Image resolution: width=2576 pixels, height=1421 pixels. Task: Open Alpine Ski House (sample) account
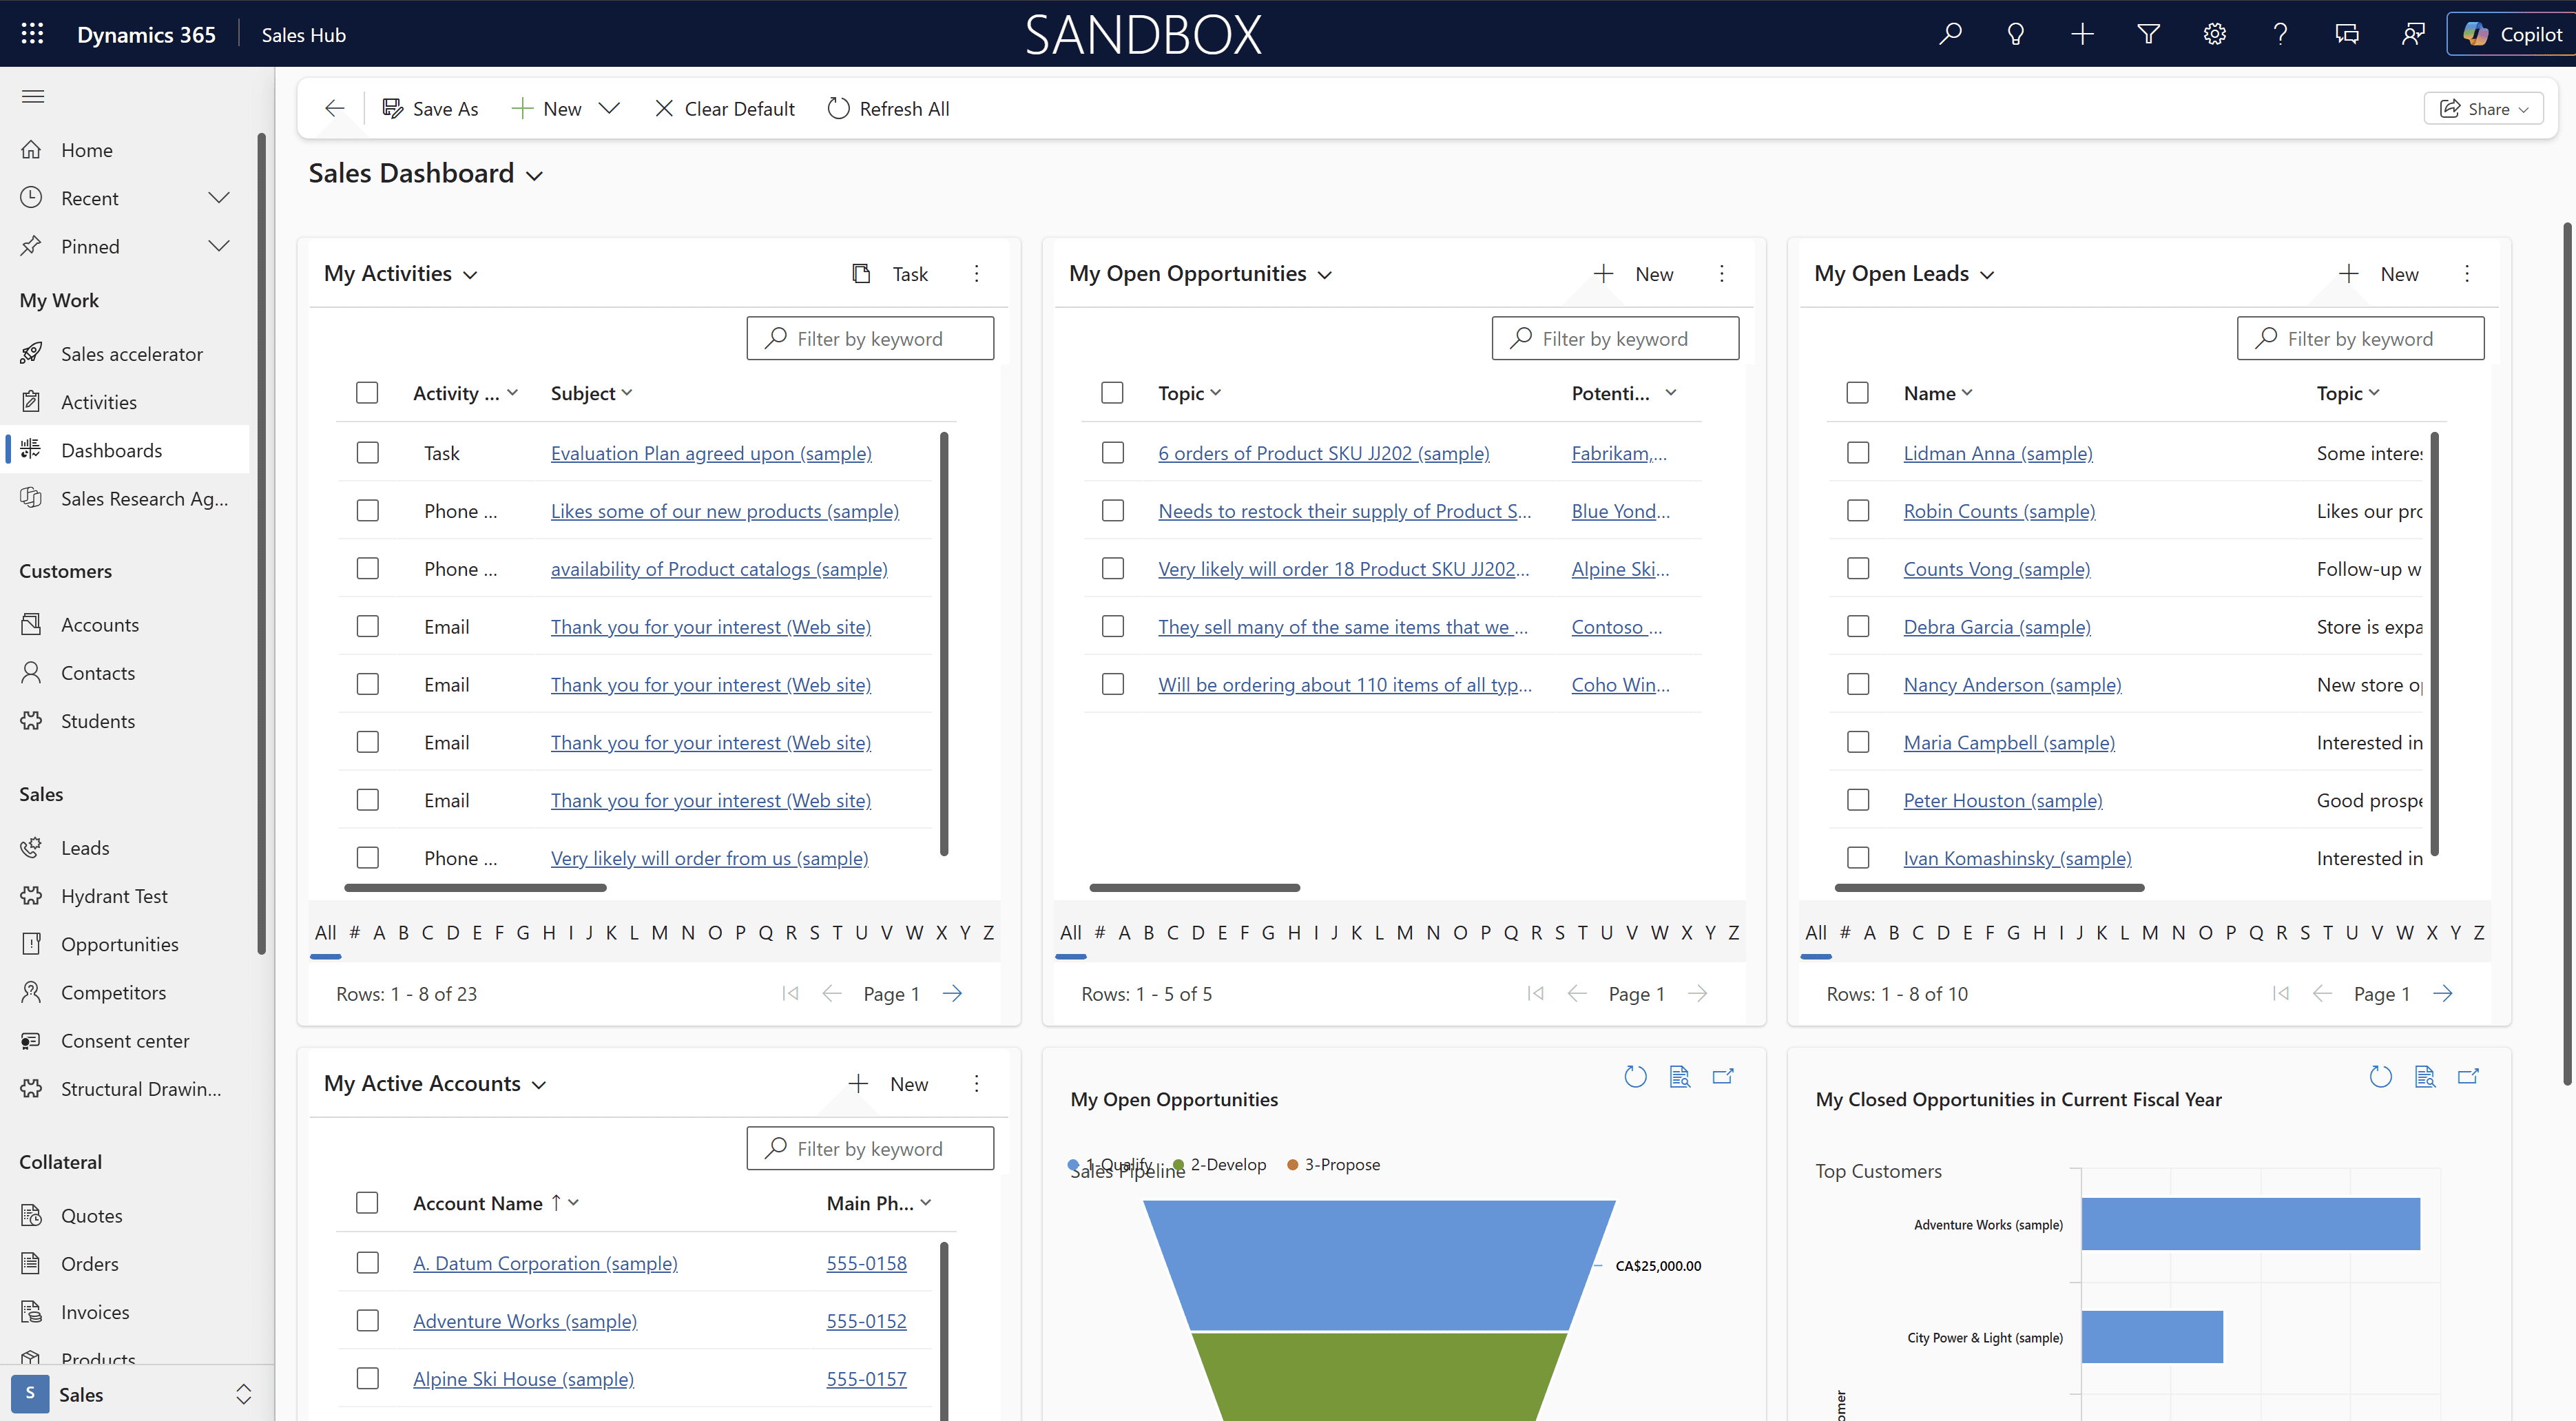[523, 1379]
